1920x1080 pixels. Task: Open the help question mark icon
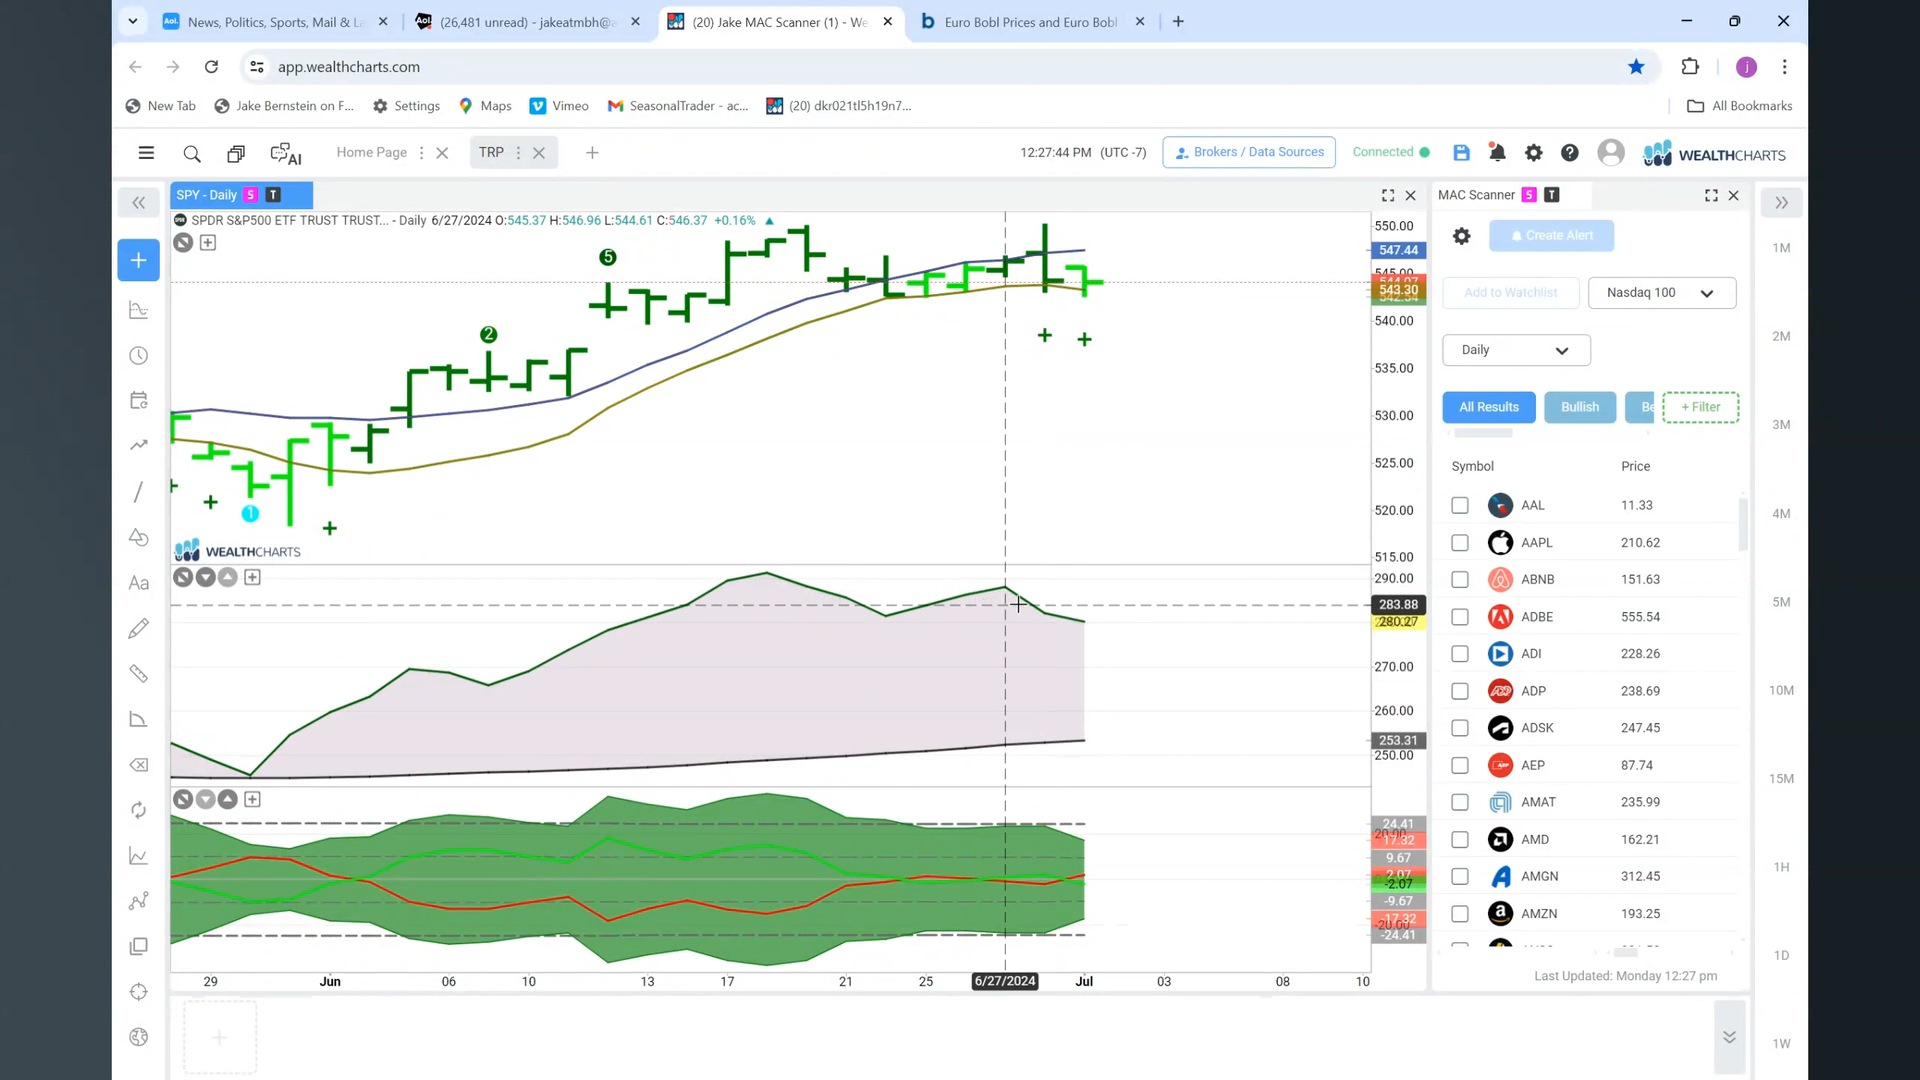(x=1570, y=153)
